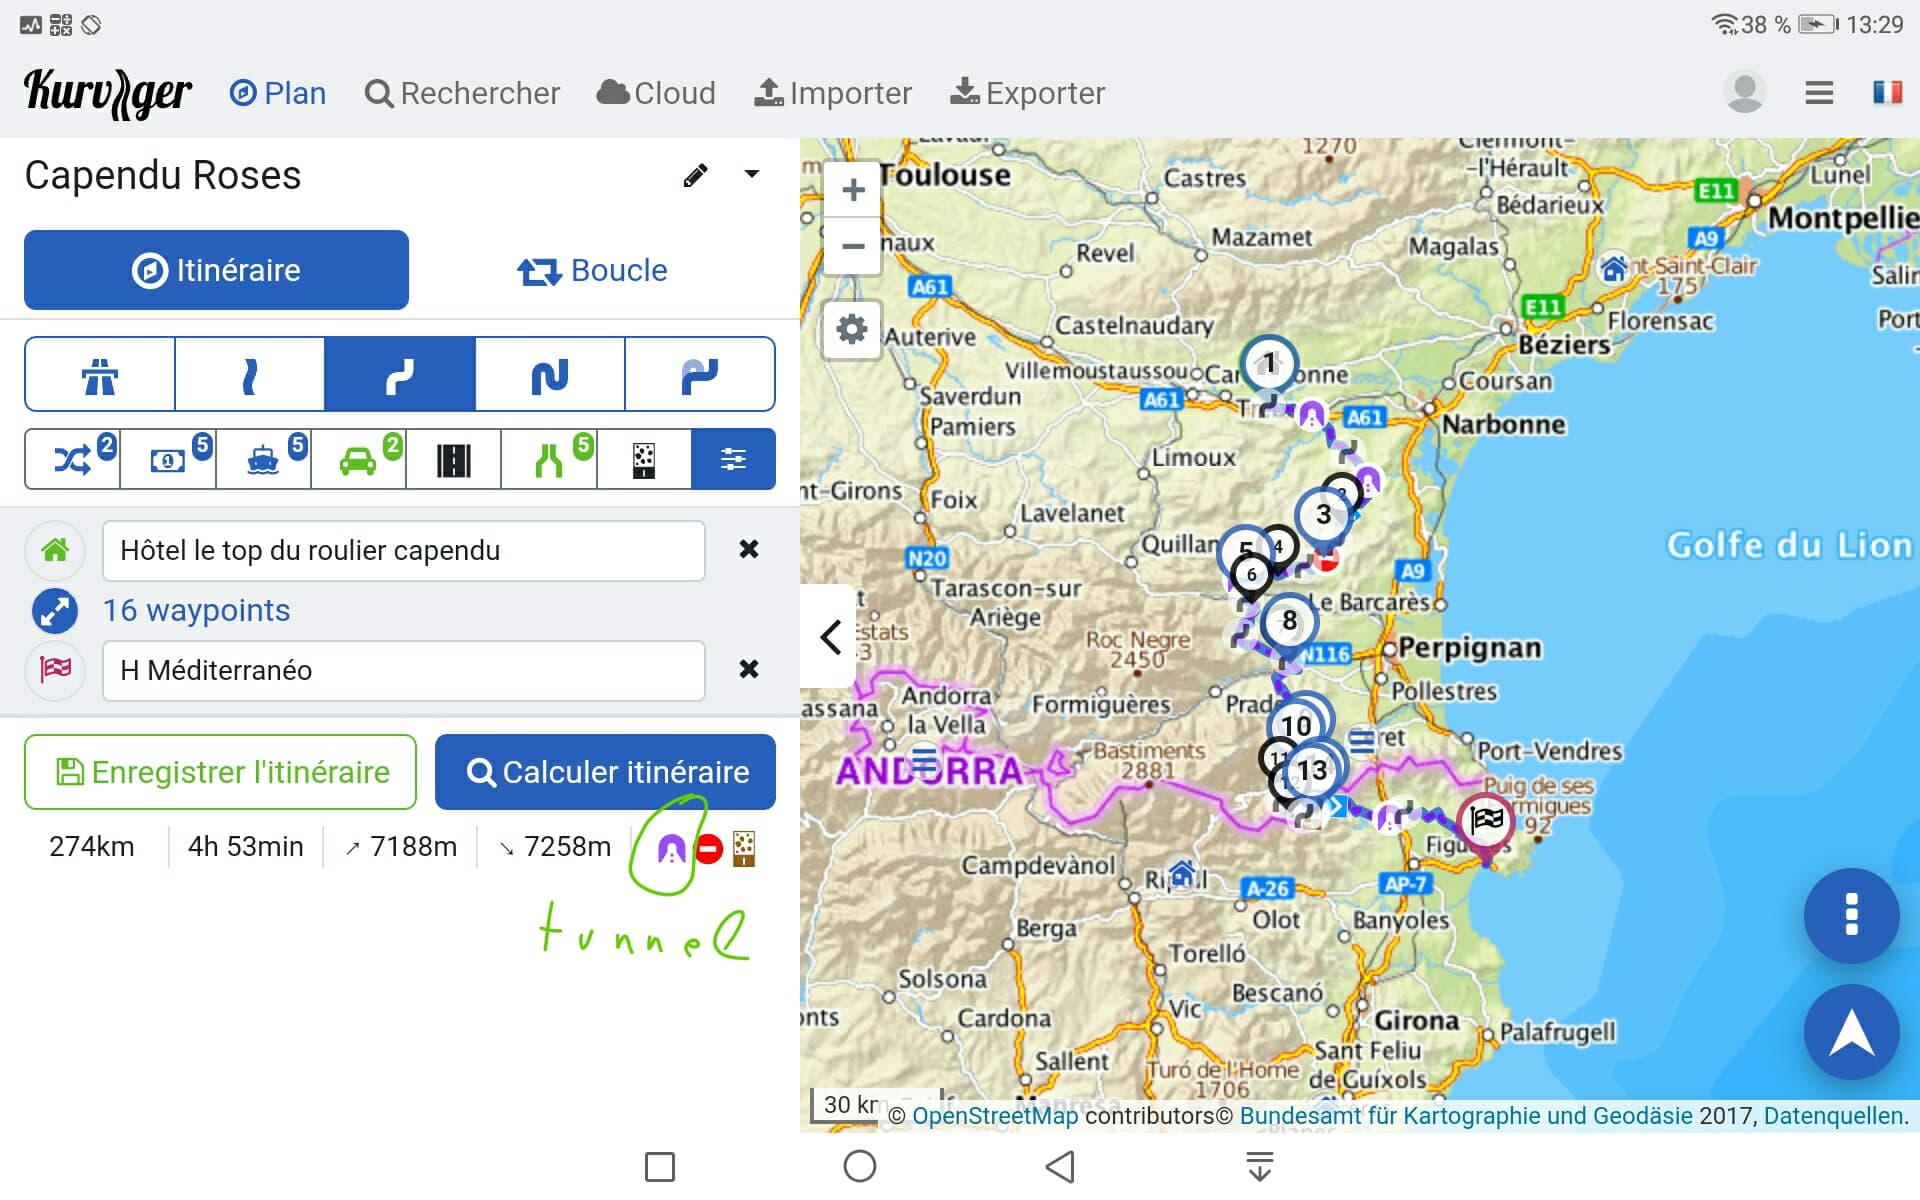Edit route name with pencil icon
This screenshot has width=1920, height=1200.
(695, 176)
